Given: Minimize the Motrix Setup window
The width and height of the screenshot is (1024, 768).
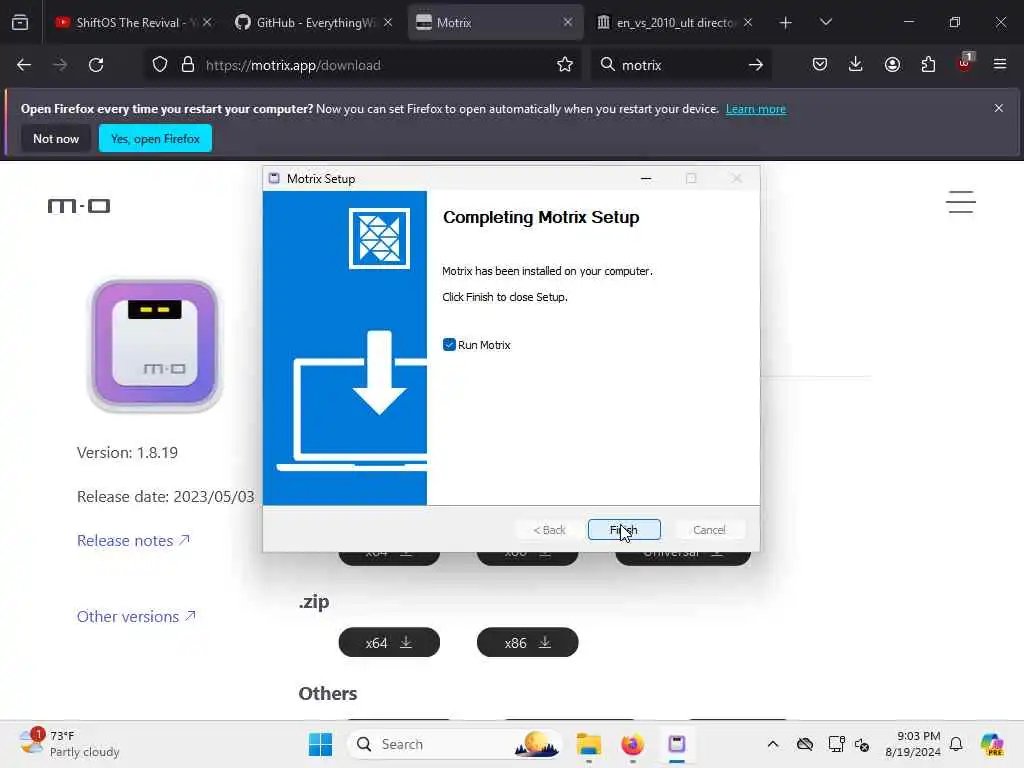Looking at the screenshot, I should [646, 178].
